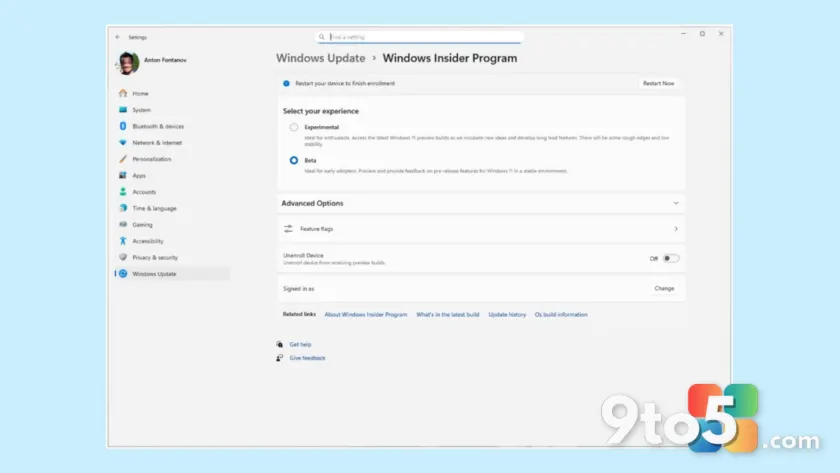The width and height of the screenshot is (840, 473).
Task: Click Anton Fontanov profile picture
Action: pyautogui.click(x=128, y=63)
